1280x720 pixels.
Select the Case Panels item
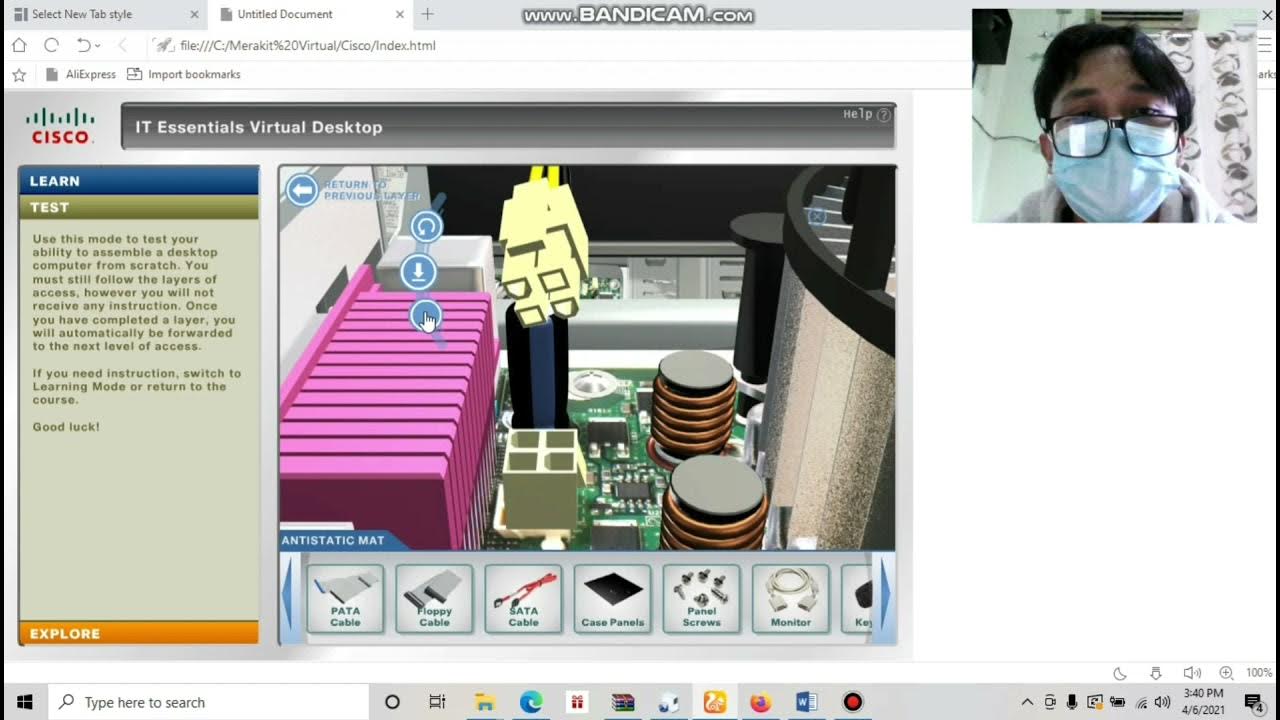click(x=612, y=598)
